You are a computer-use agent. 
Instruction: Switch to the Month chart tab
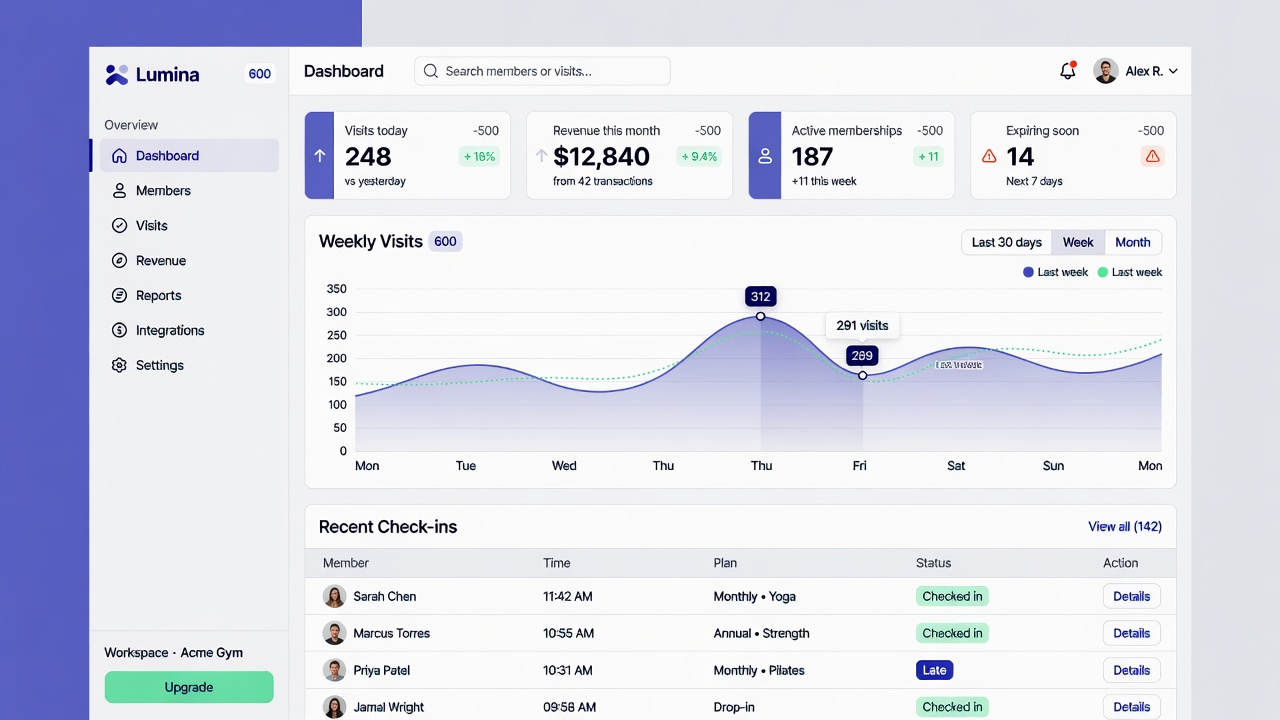(x=1132, y=242)
